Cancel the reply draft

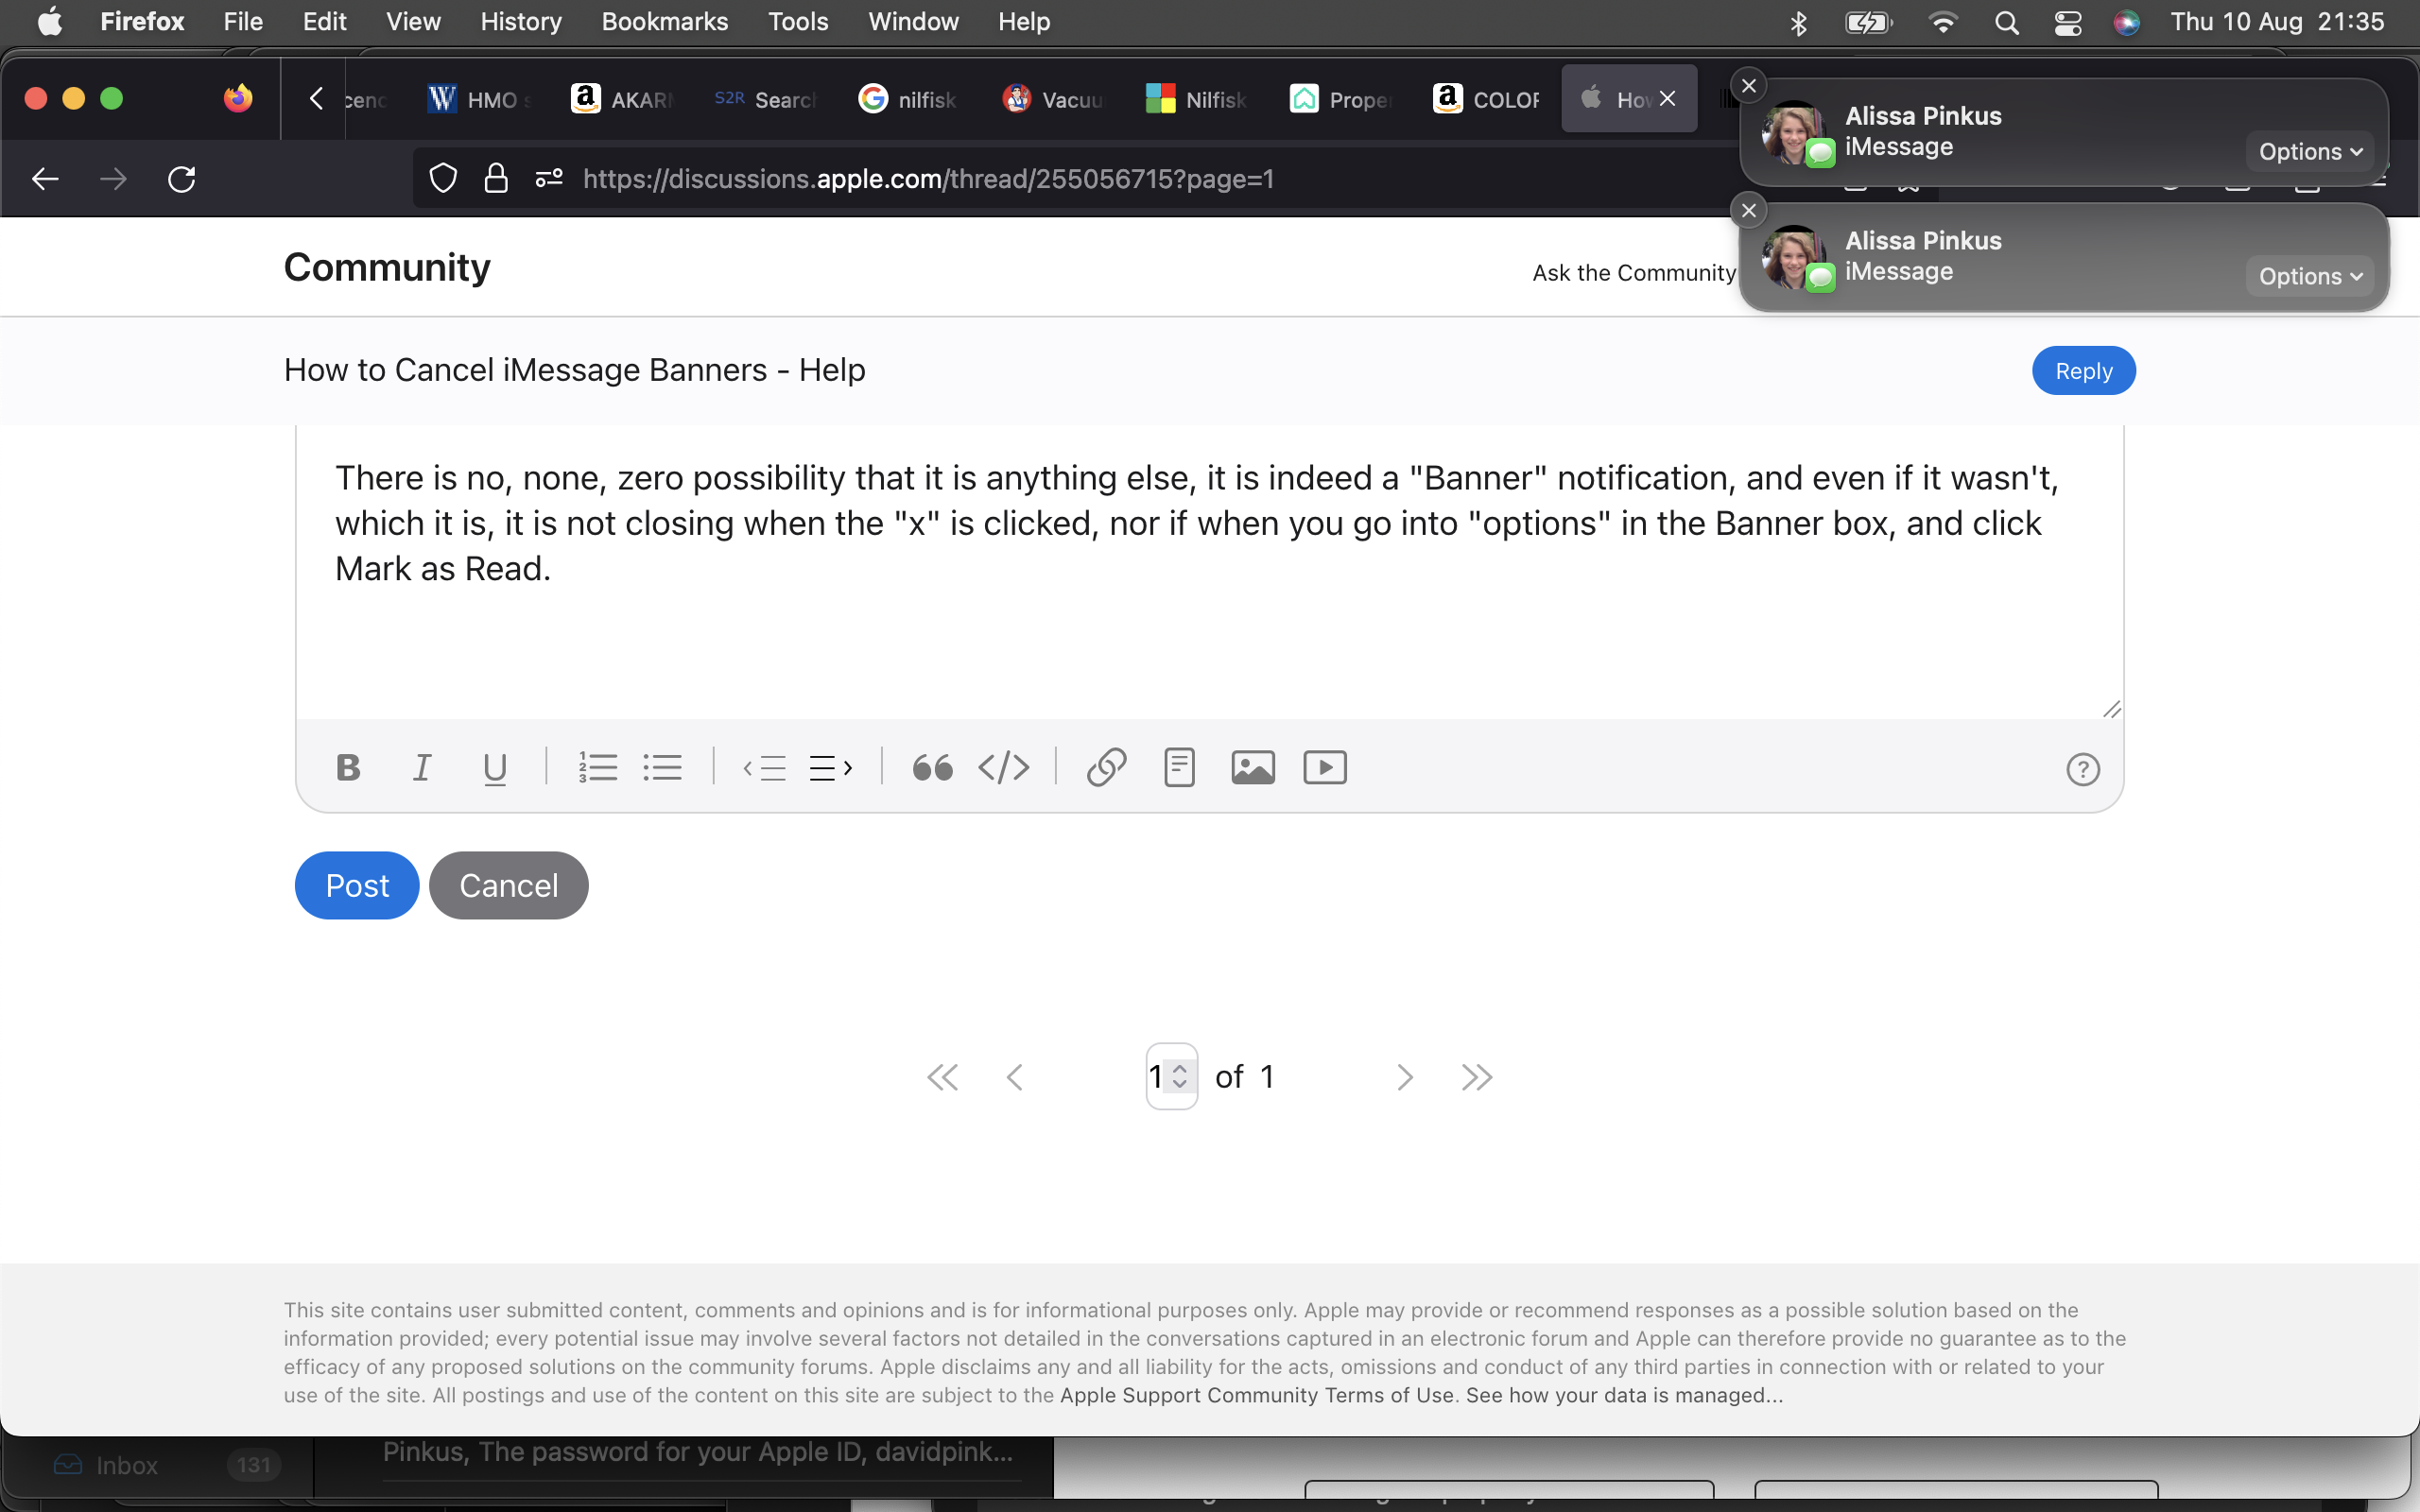[x=508, y=885]
